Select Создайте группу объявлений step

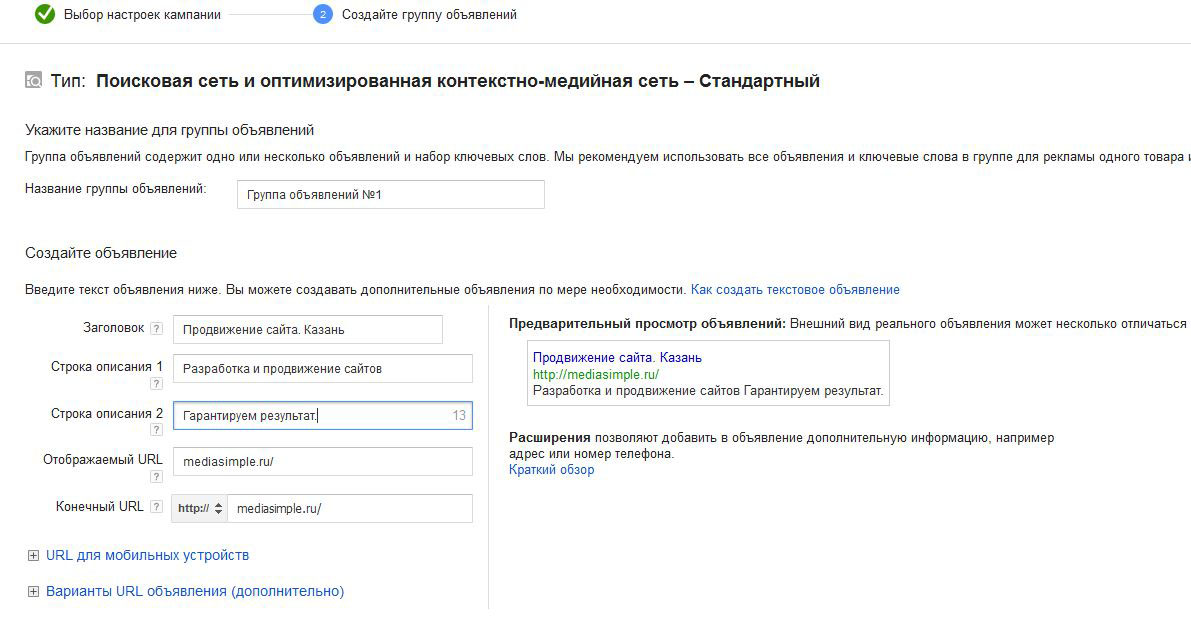[x=429, y=15]
